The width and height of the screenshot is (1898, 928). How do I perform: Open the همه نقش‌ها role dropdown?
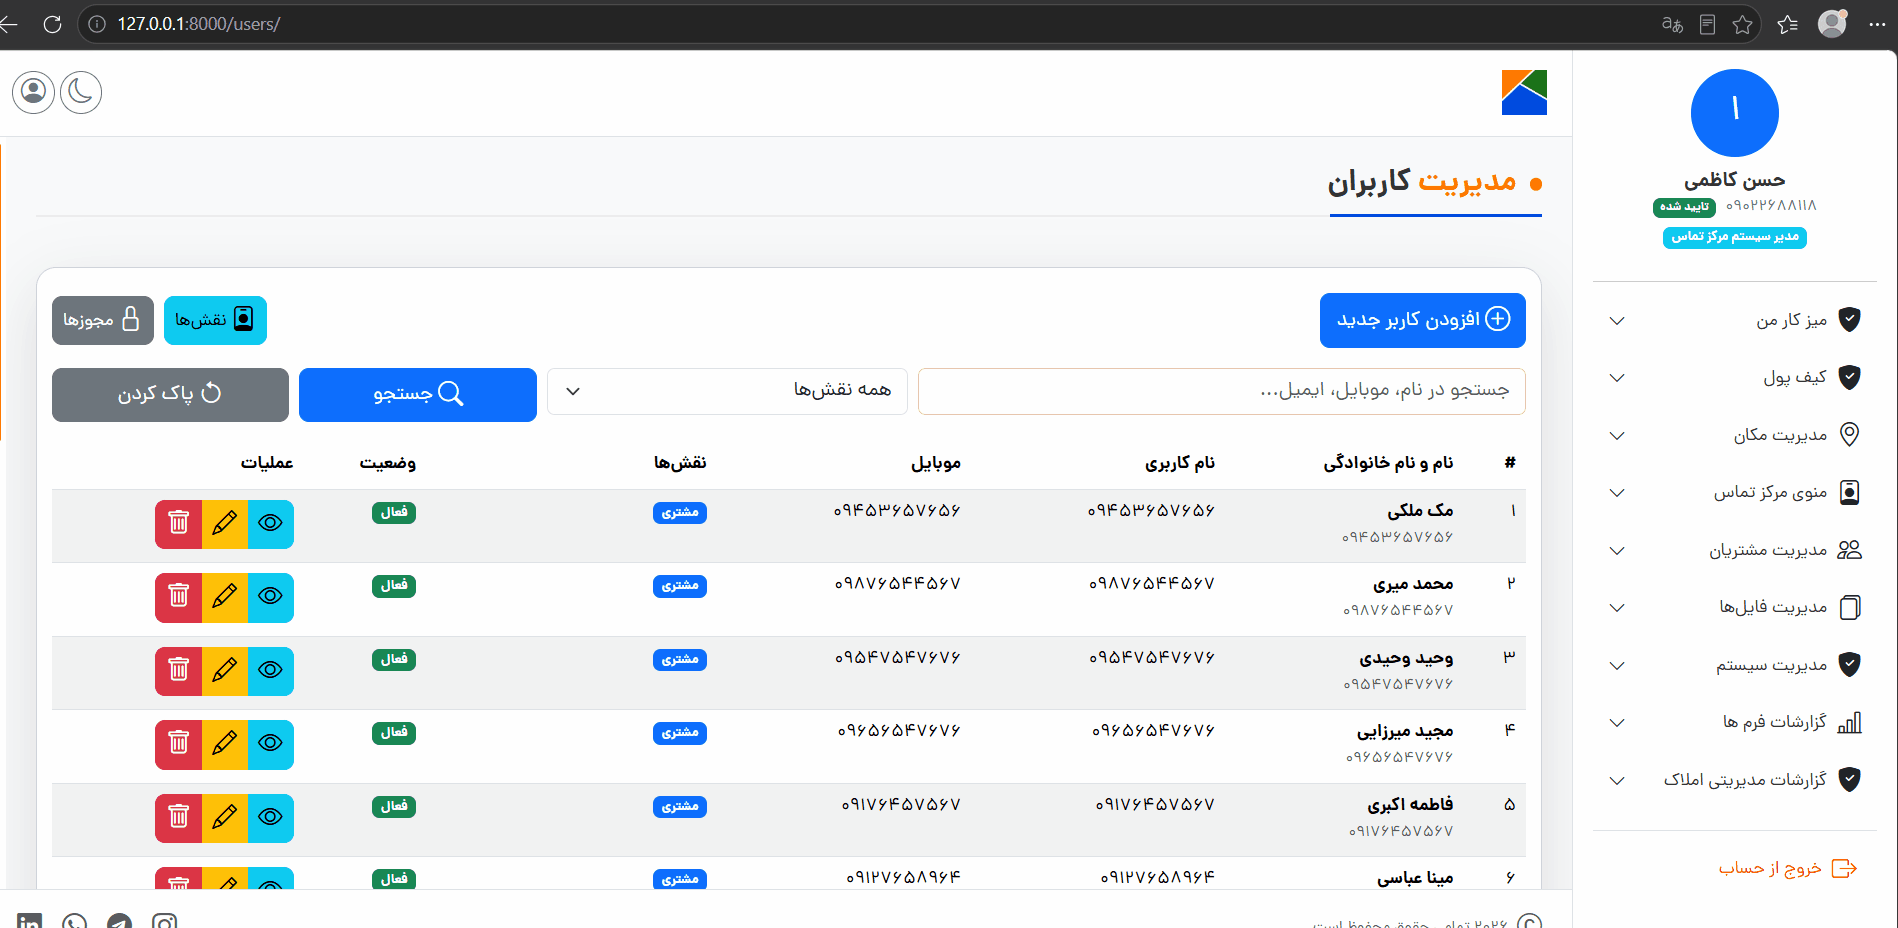coord(727,391)
